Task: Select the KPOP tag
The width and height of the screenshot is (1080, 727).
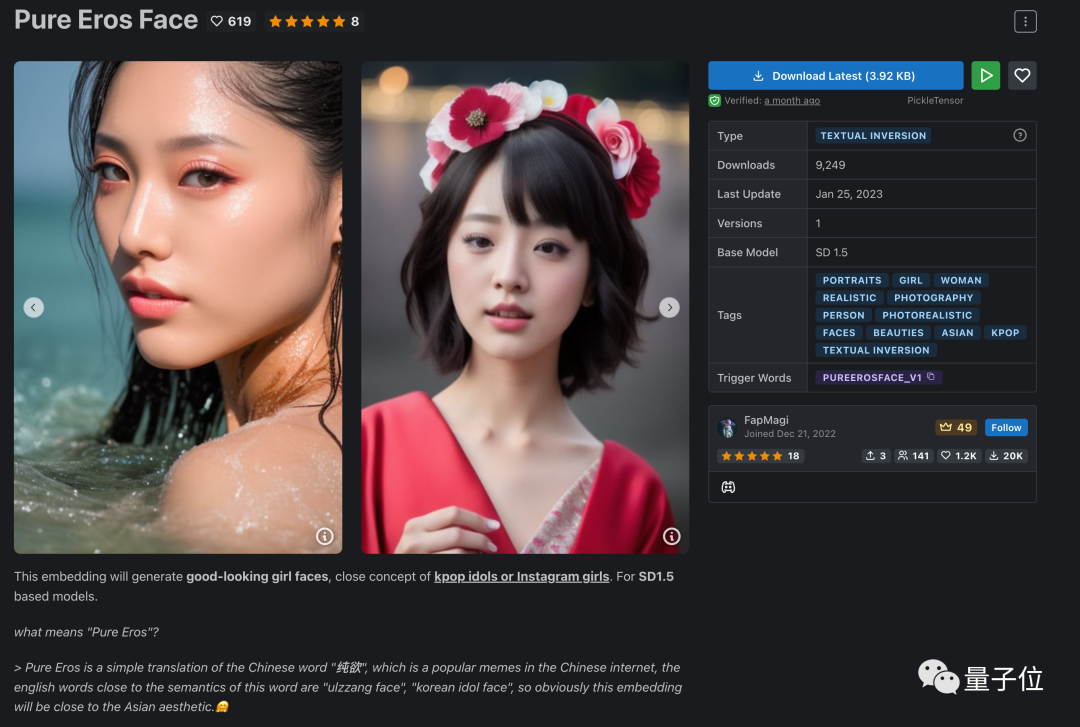Action: [1005, 333]
